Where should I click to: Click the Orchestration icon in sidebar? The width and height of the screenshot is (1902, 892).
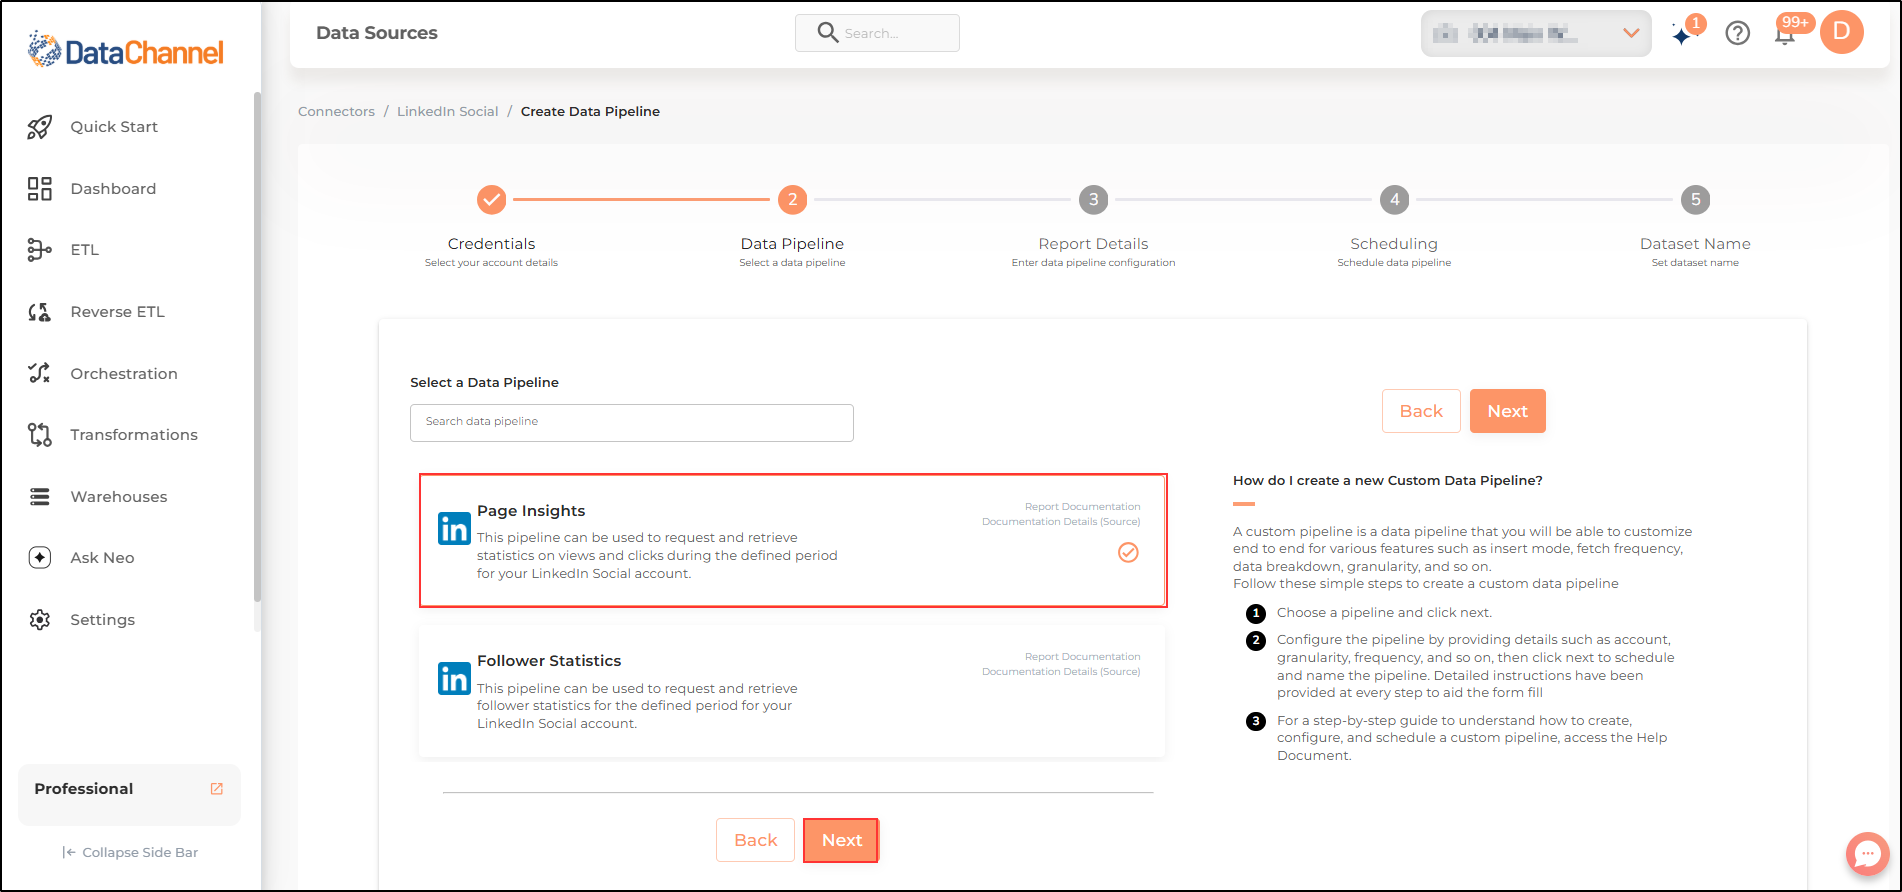click(39, 373)
